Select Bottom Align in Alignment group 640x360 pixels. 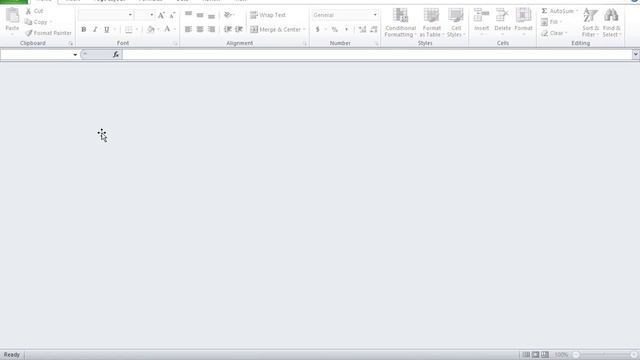211,15
